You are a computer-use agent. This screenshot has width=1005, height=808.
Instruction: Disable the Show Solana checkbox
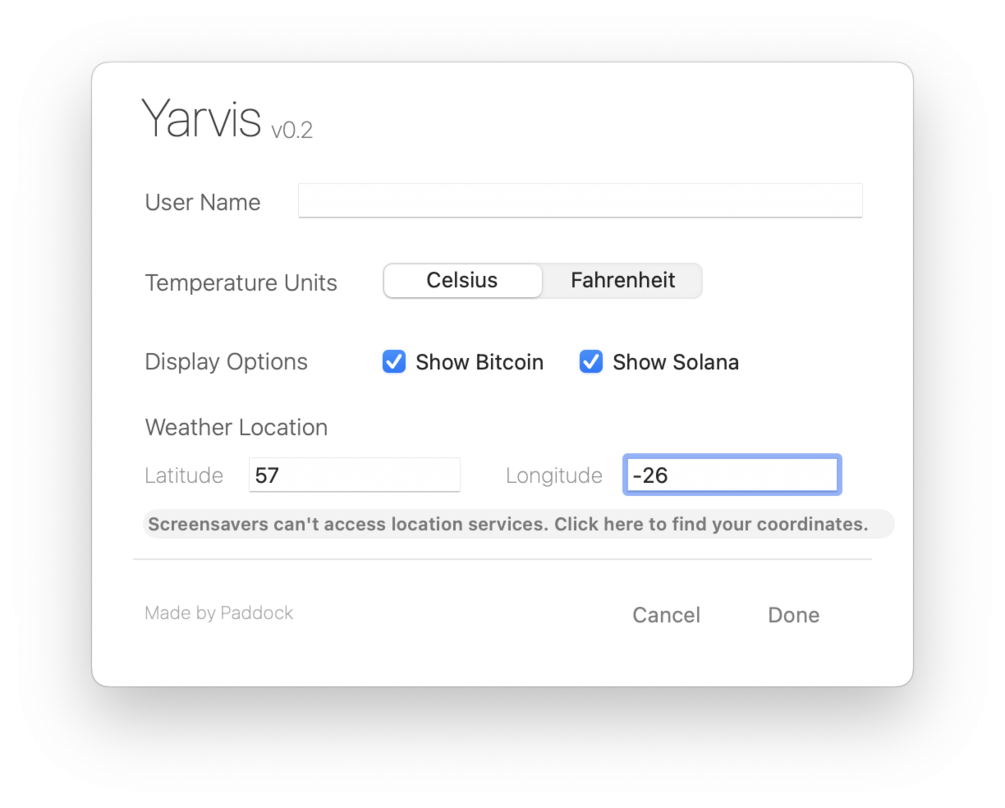pyautogui.click(x=591, y=362)
